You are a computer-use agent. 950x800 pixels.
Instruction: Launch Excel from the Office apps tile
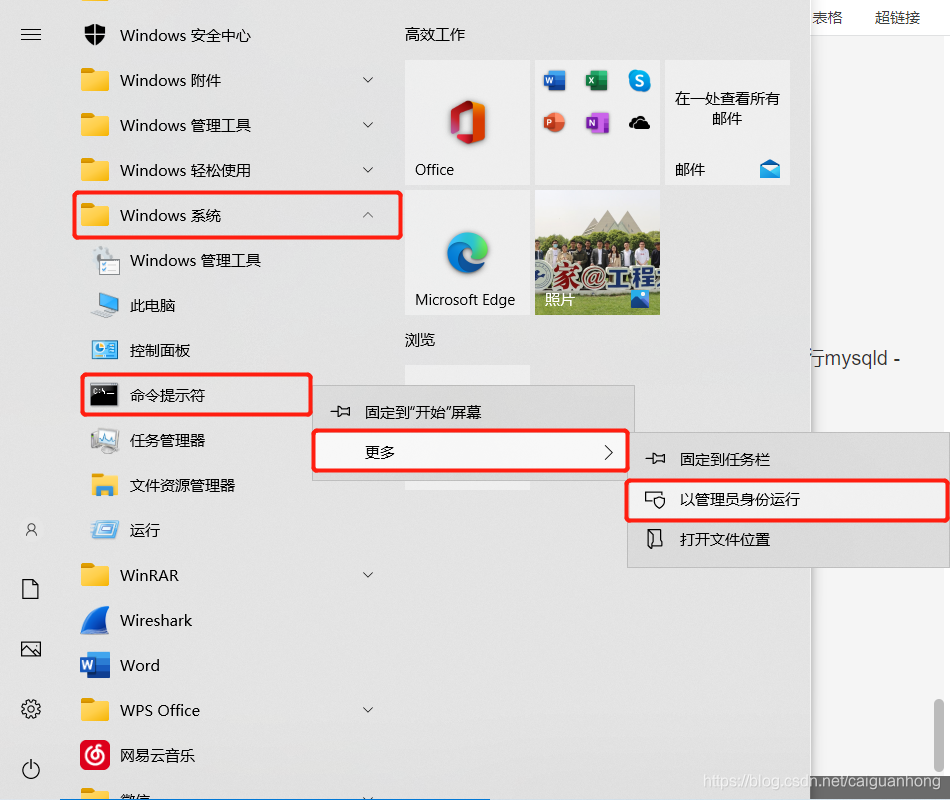pyautogui.click(x=597, y=81)
